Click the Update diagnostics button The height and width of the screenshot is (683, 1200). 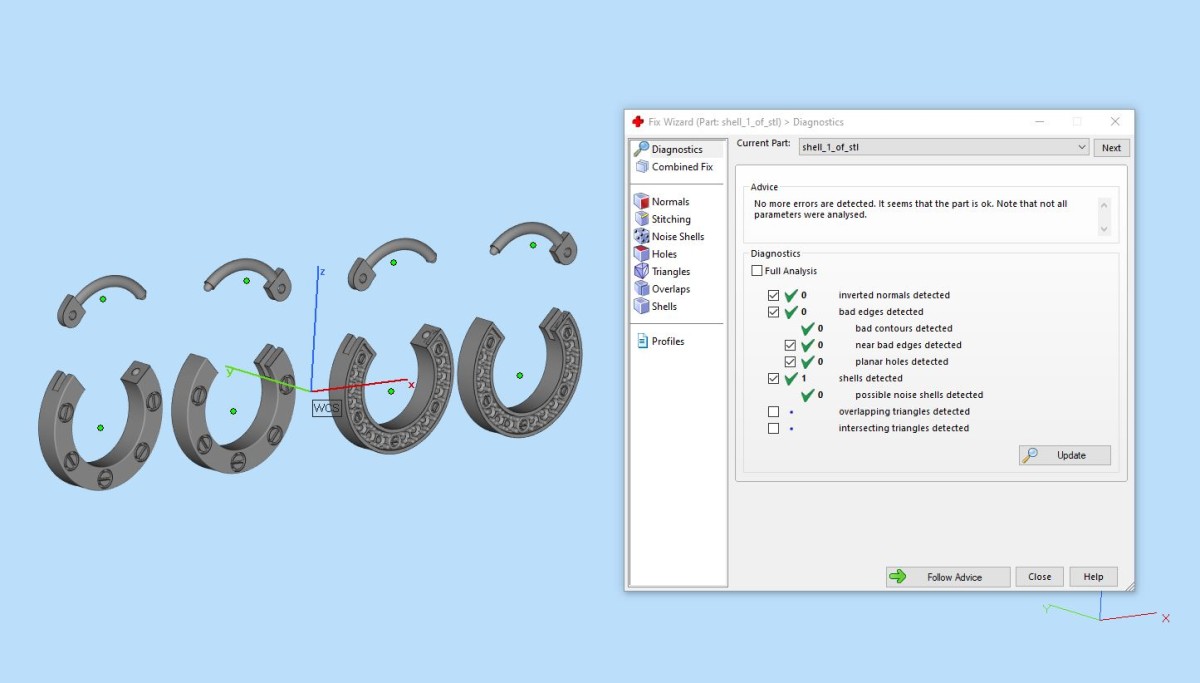[1065, 455]
